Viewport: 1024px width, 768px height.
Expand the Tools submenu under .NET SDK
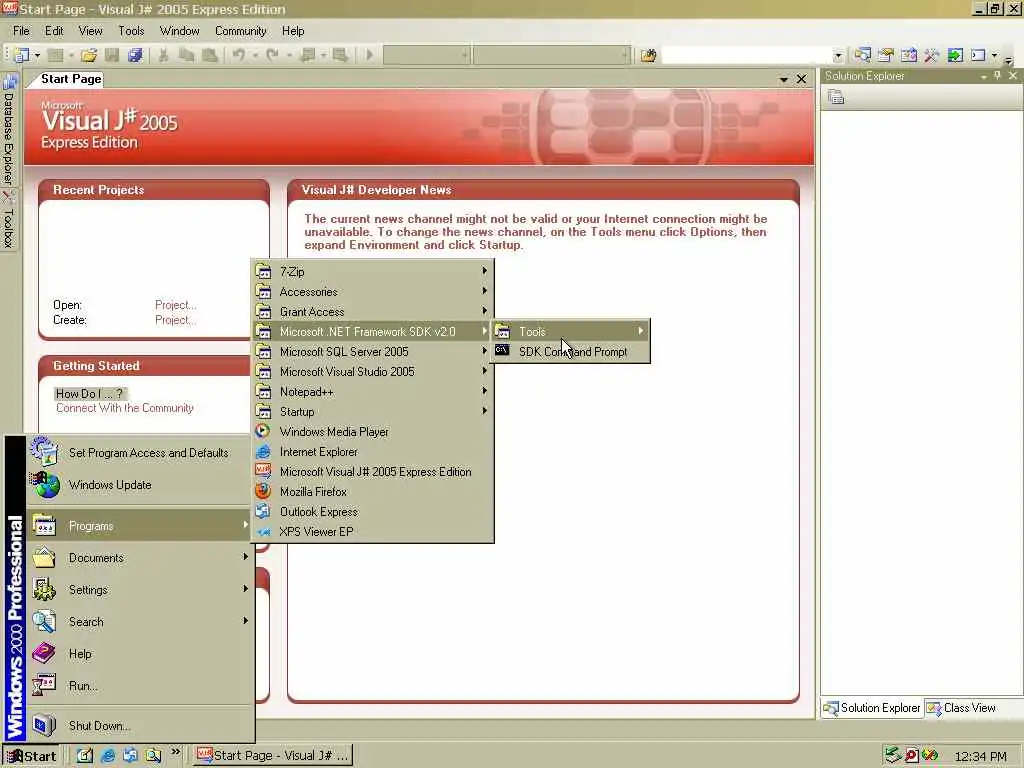coord(571,332)
